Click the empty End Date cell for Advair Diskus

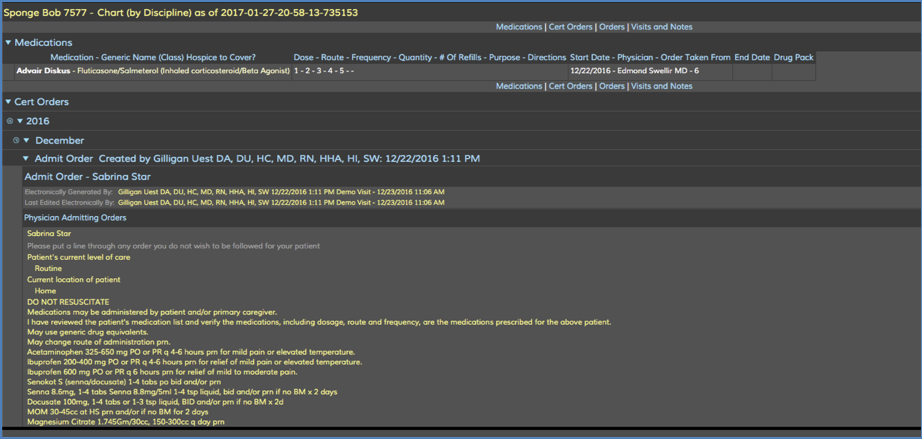click(752, 71)
